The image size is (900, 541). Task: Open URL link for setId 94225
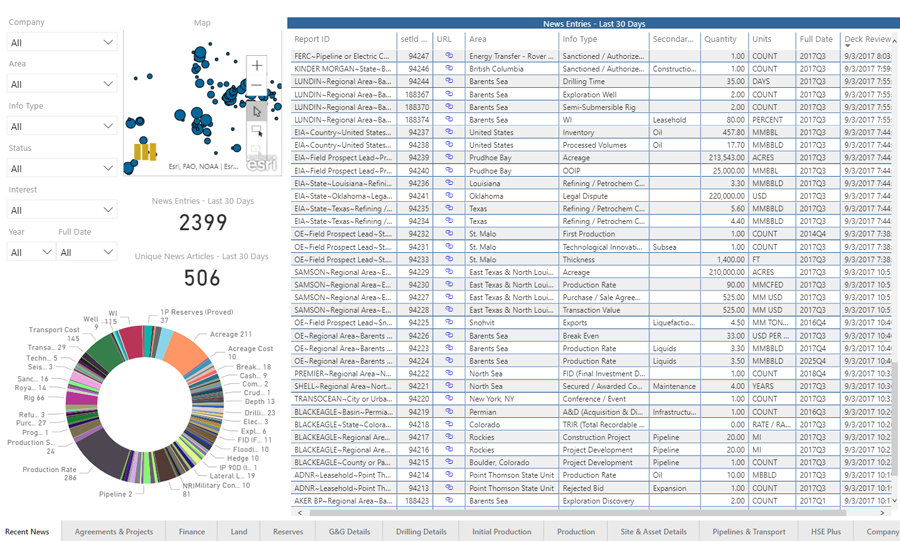tap(449, 322)
